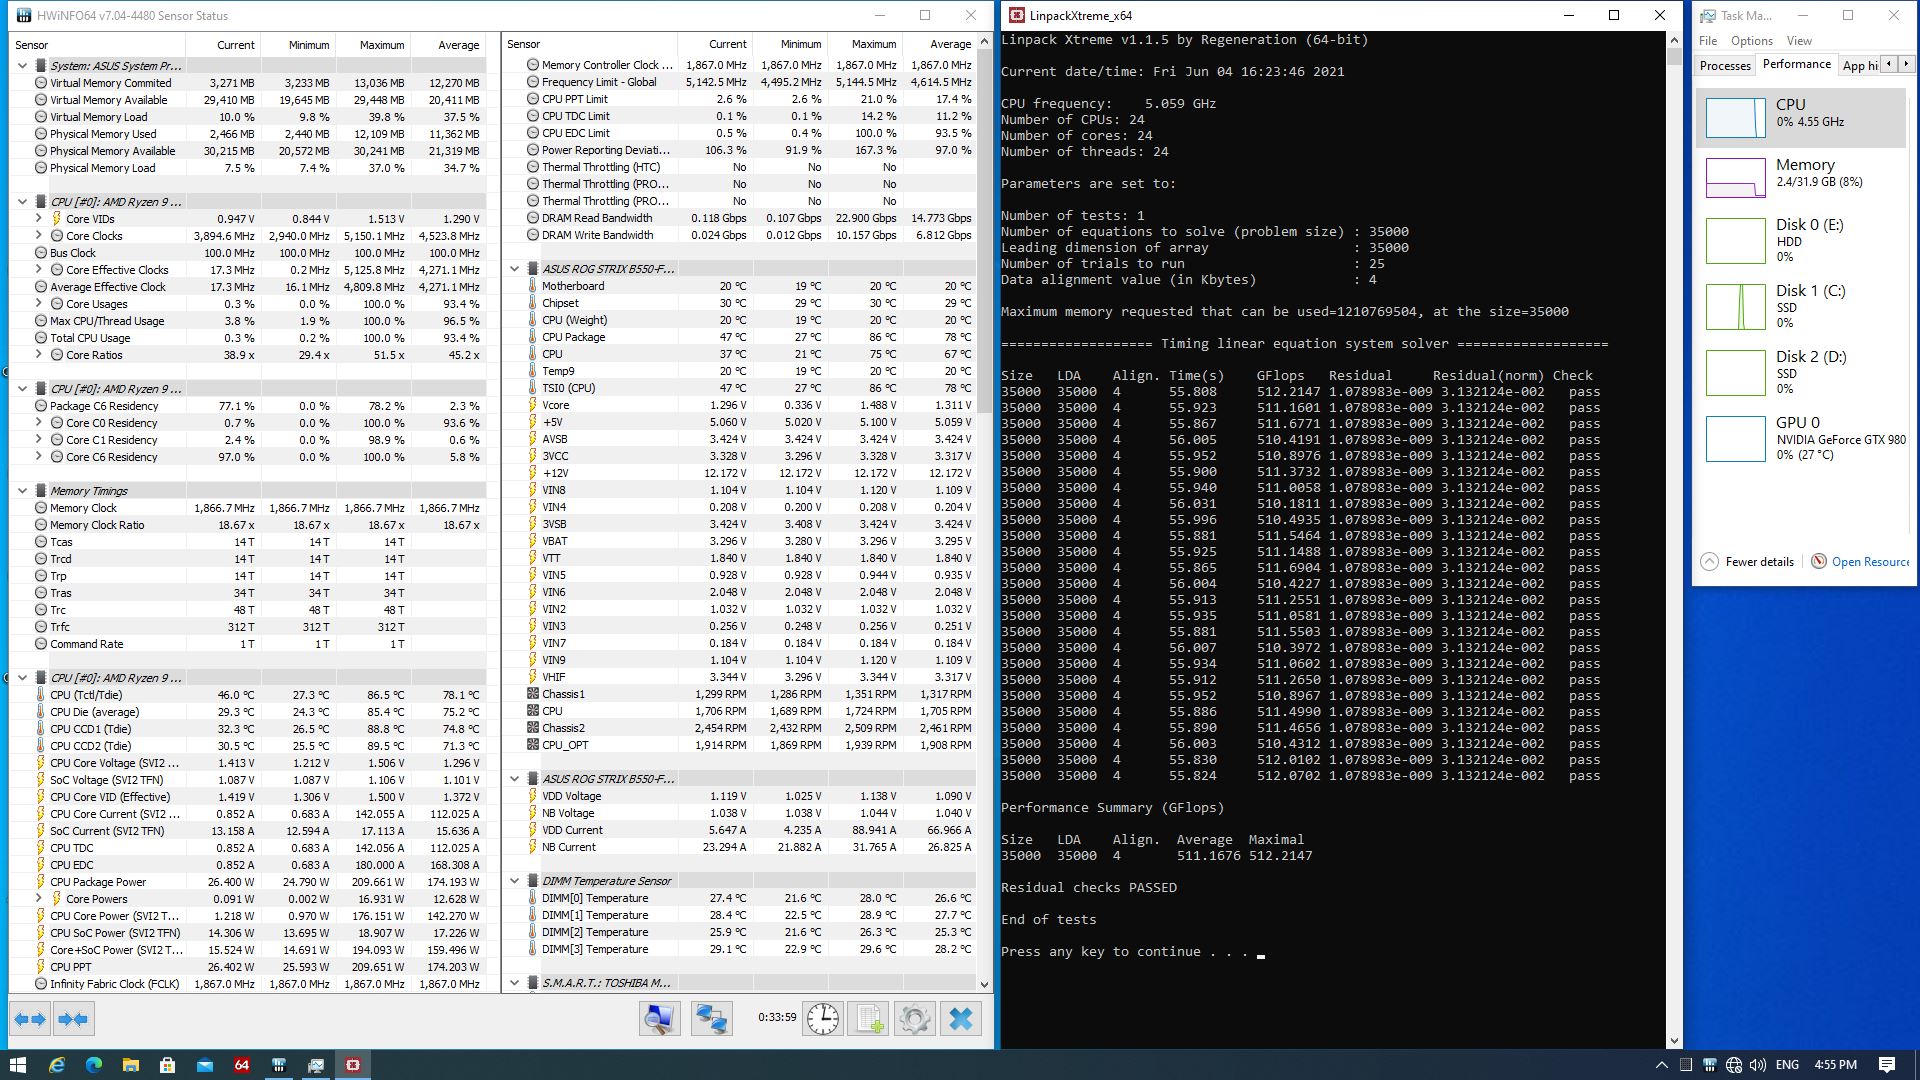The height and width of the screenshot is (1080, 1920).
Task: Open Microsoft Store from the taskbar
Action: pyautogui.click(x=167, y=1065)
